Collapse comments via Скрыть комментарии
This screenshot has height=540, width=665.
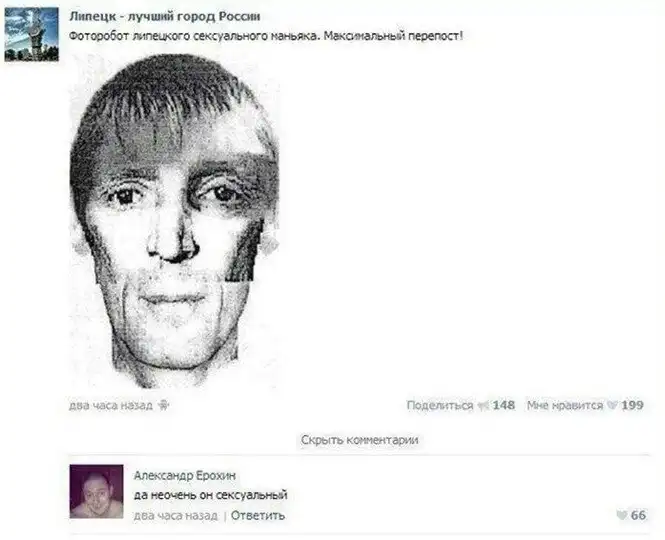pyautogui.click(x=360, y=440)
